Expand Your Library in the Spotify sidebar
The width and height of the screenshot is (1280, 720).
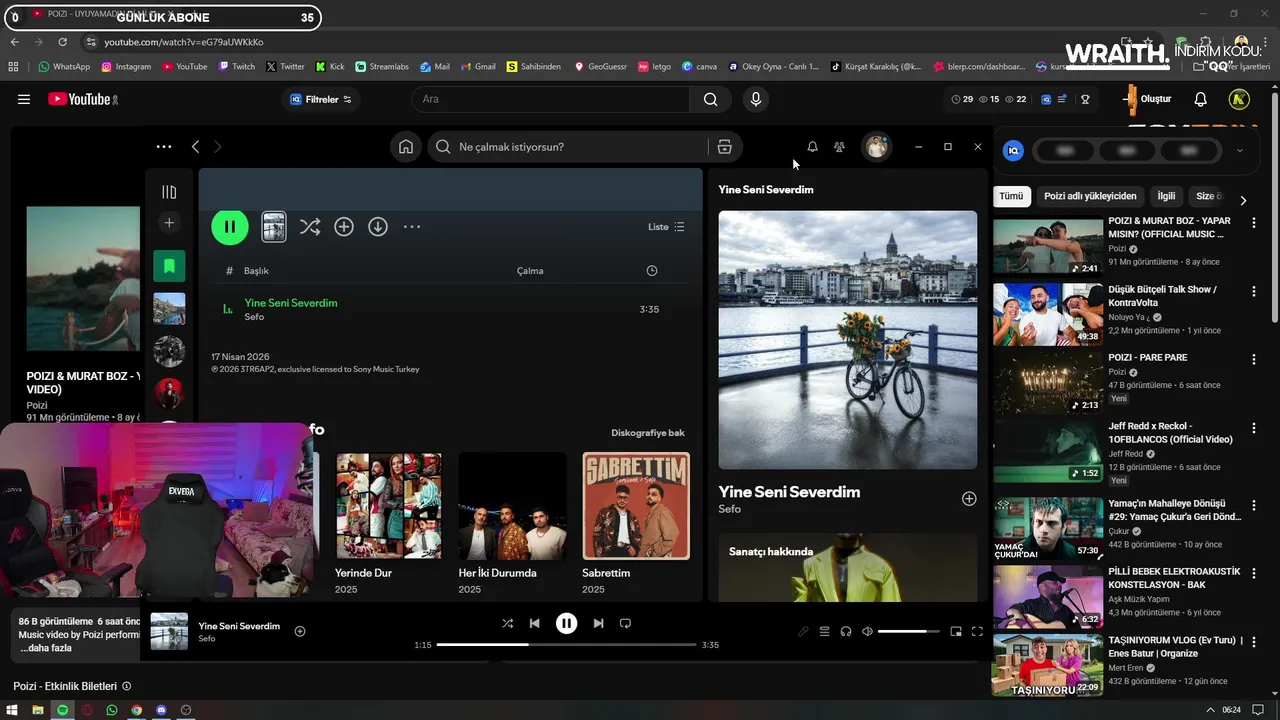[x=169, y=192]
